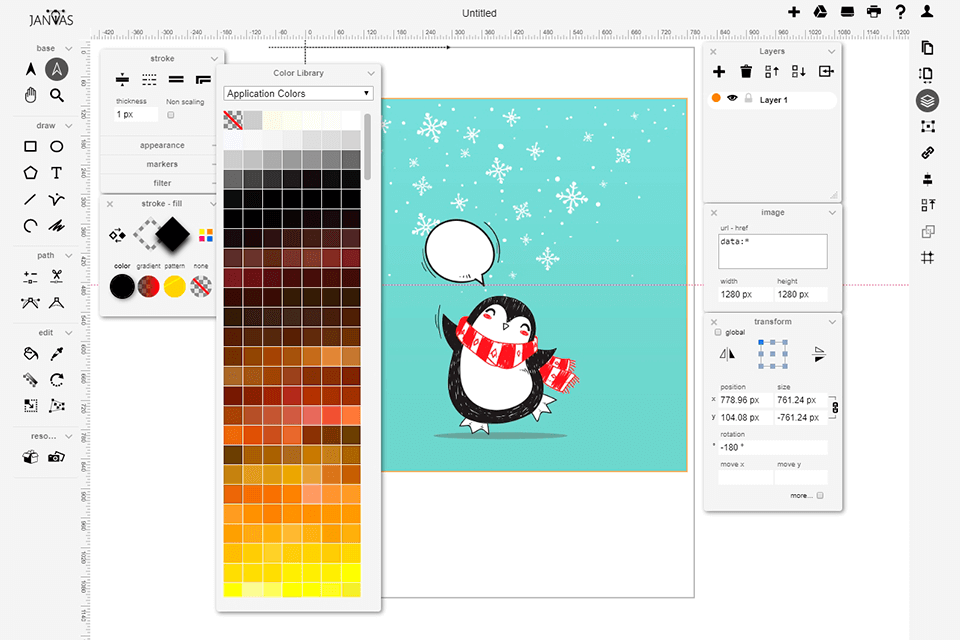This screenshot has height=640, width=960.
Task: Pick the transparent no-color swatch
Action: (x=233, y=120)
